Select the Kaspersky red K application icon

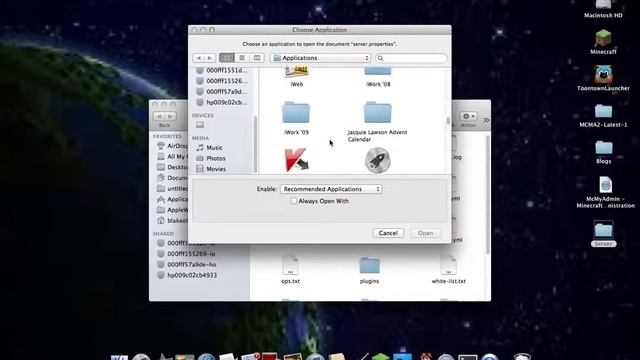(x=297, y=160)
